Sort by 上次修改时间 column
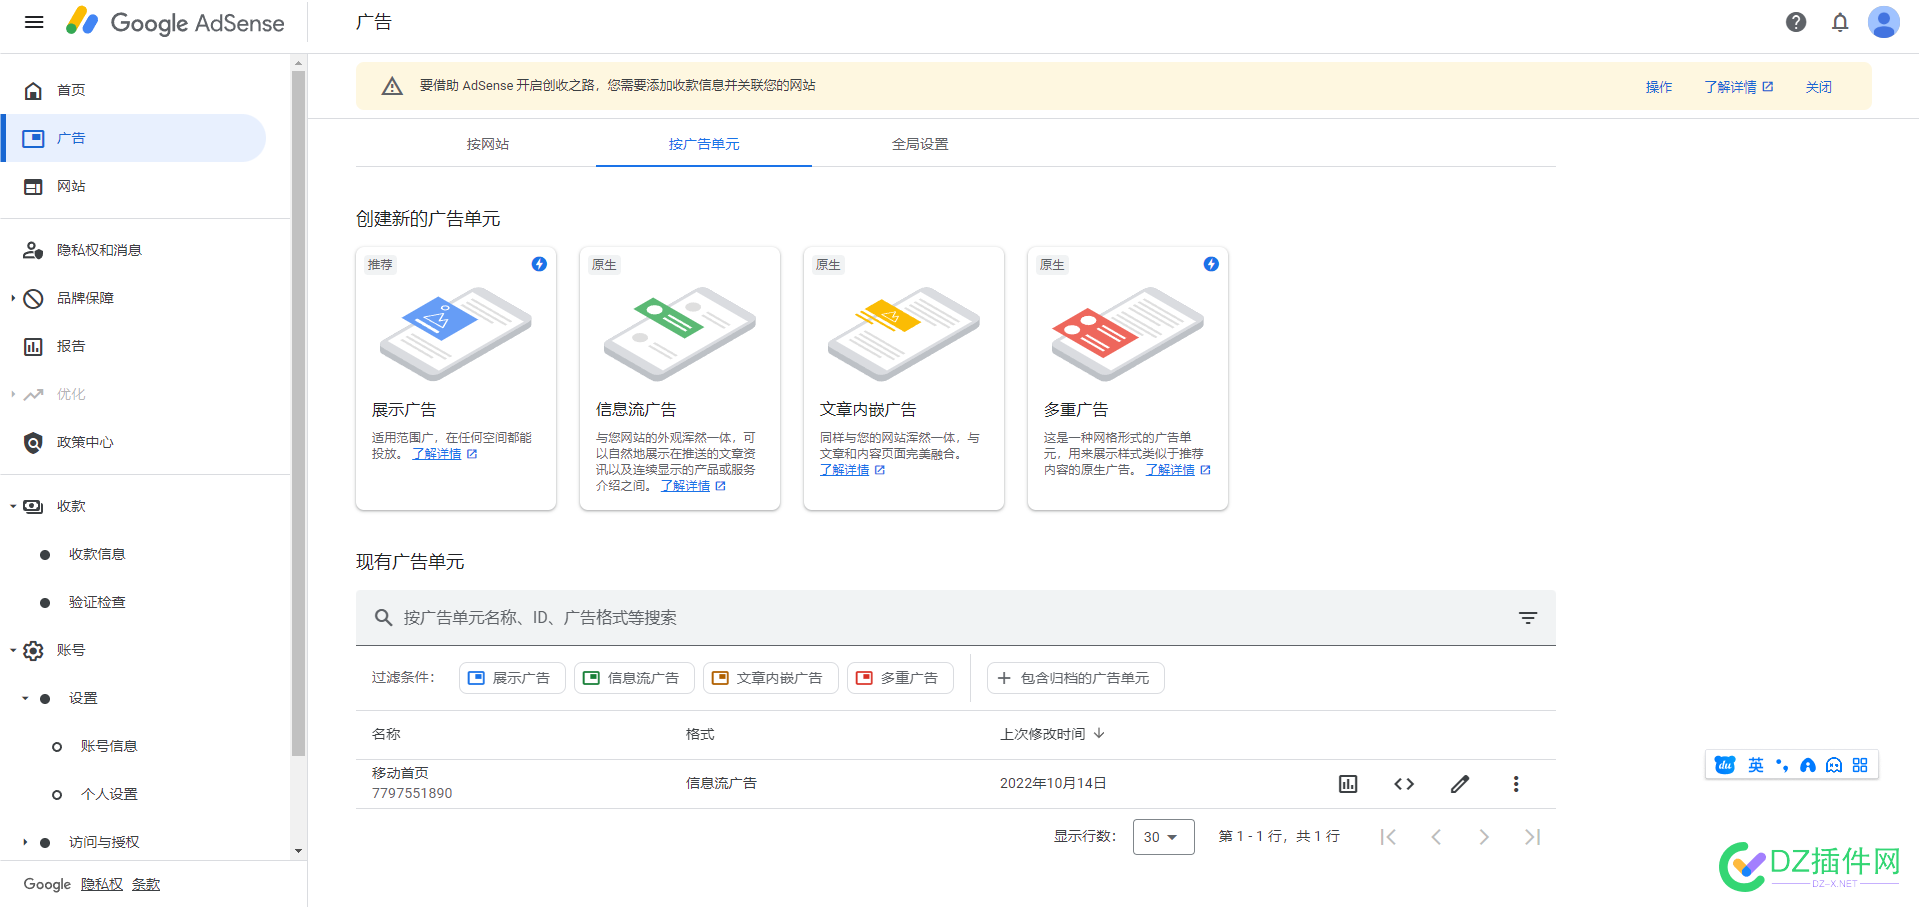1919x907 pixels. coord(1052,734)
